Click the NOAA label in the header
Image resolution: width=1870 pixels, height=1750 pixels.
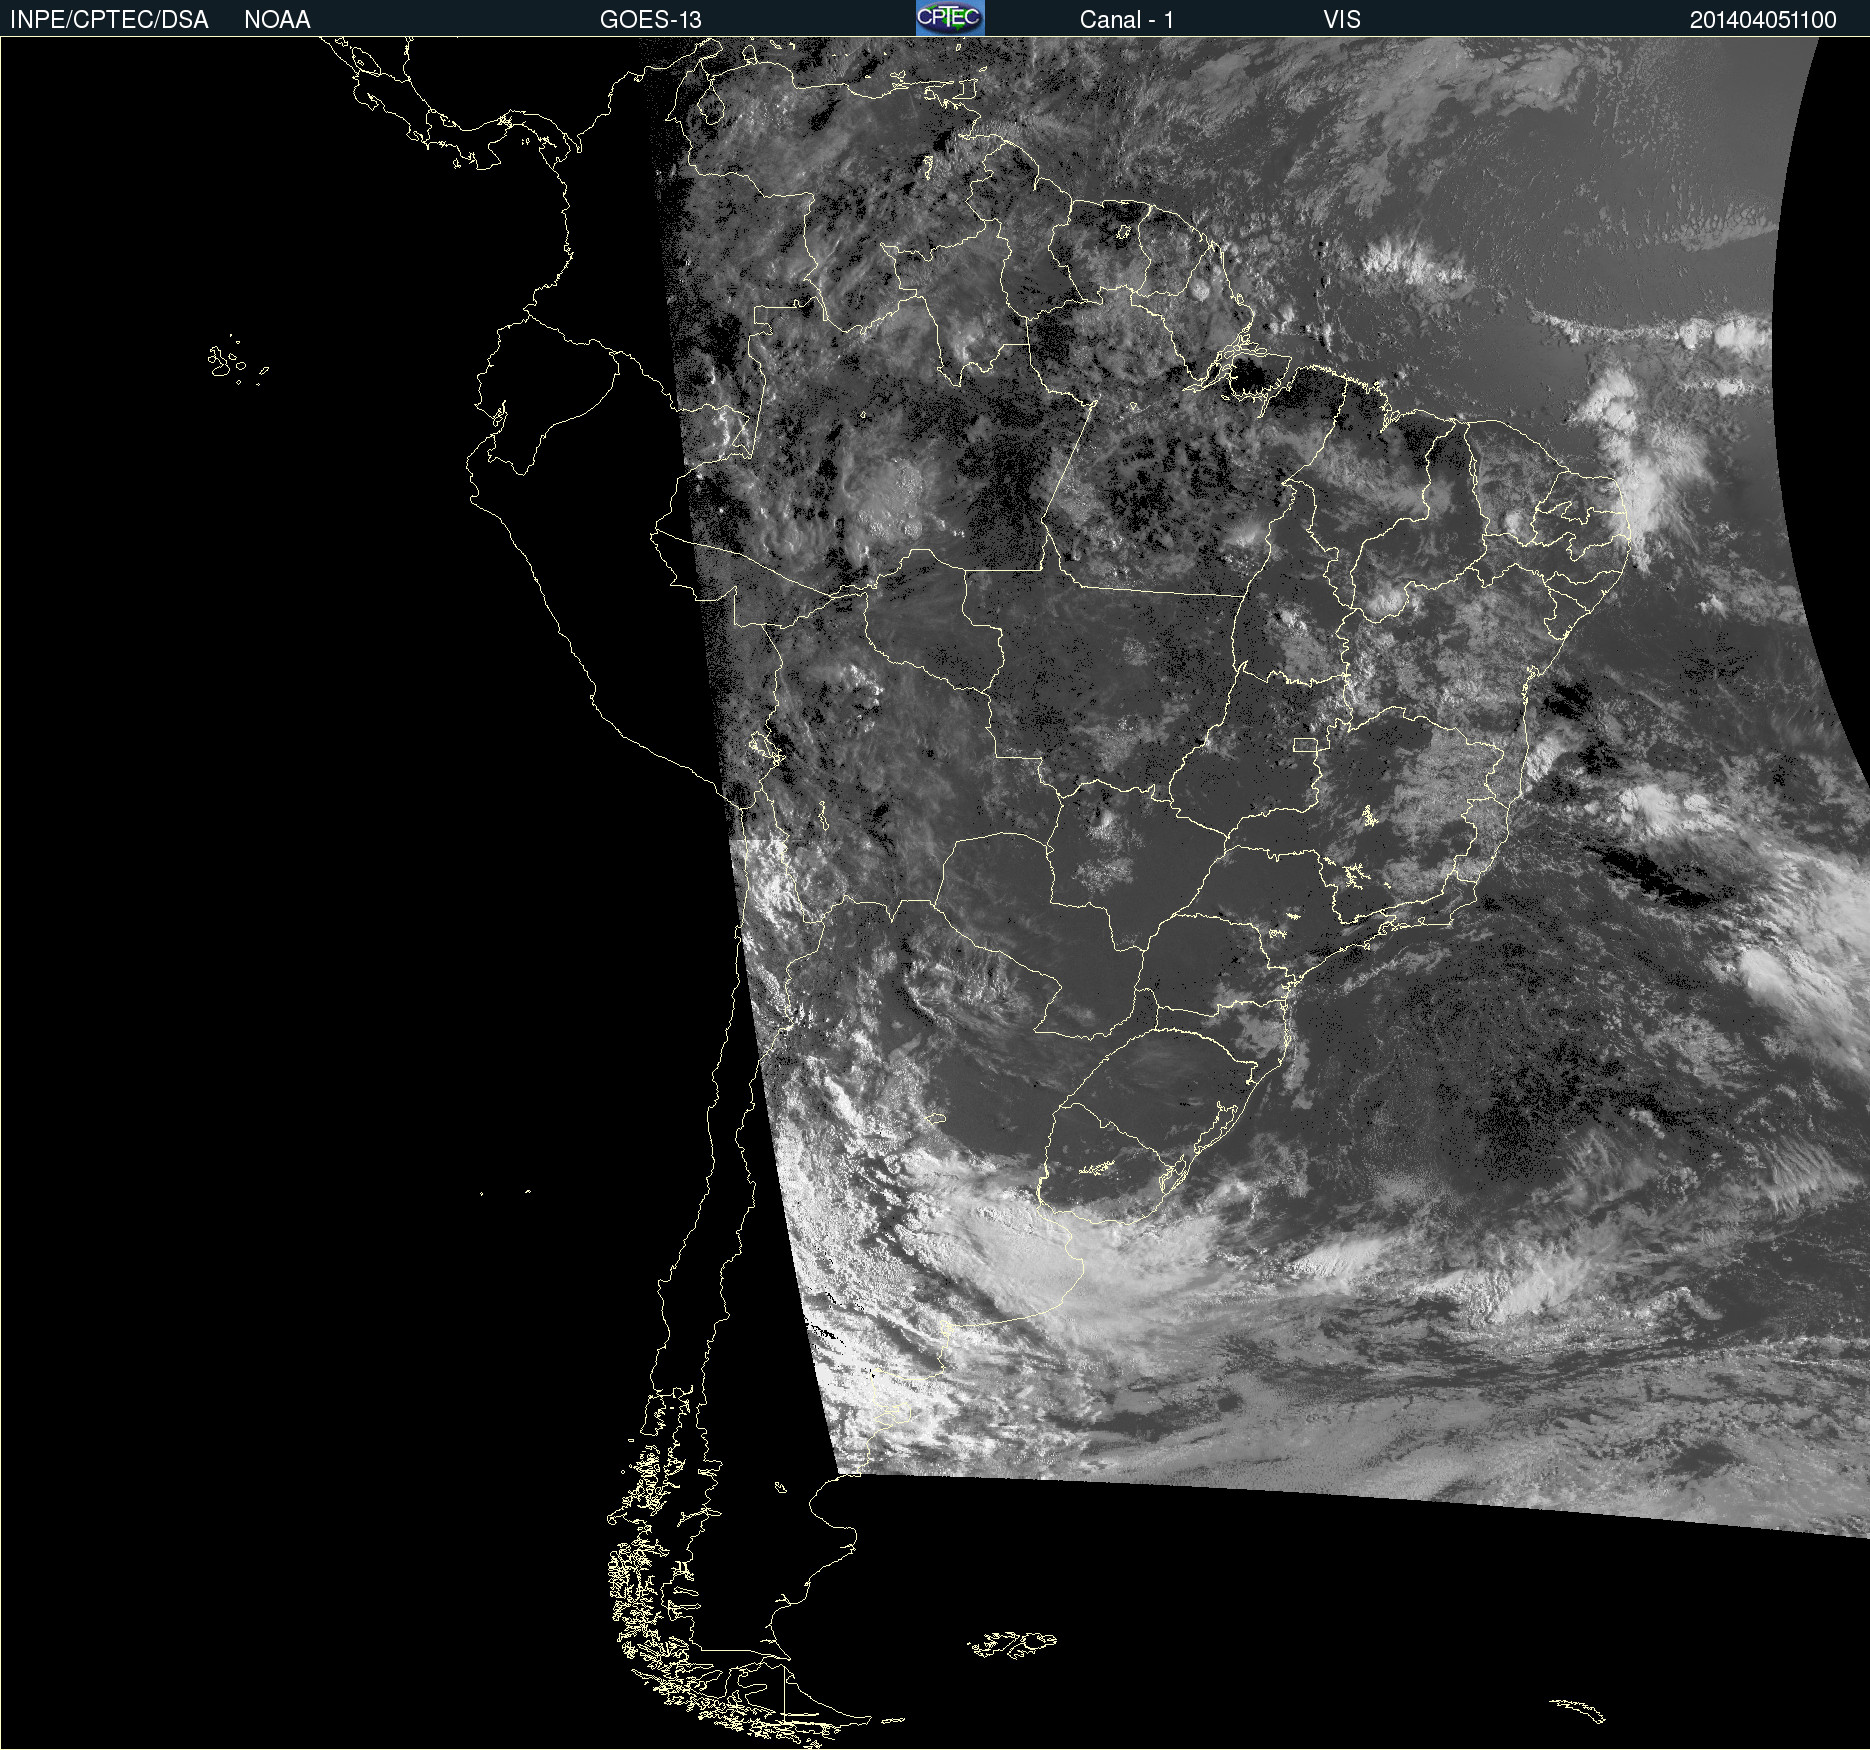pos(277,20)
